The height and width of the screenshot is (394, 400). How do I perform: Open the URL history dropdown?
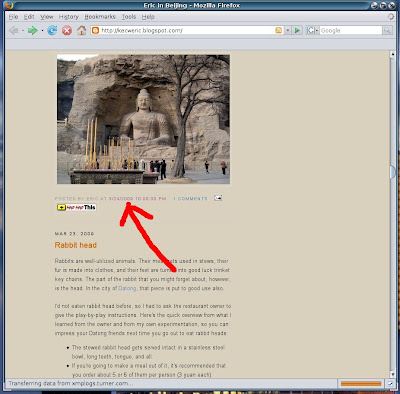point(288,31)
